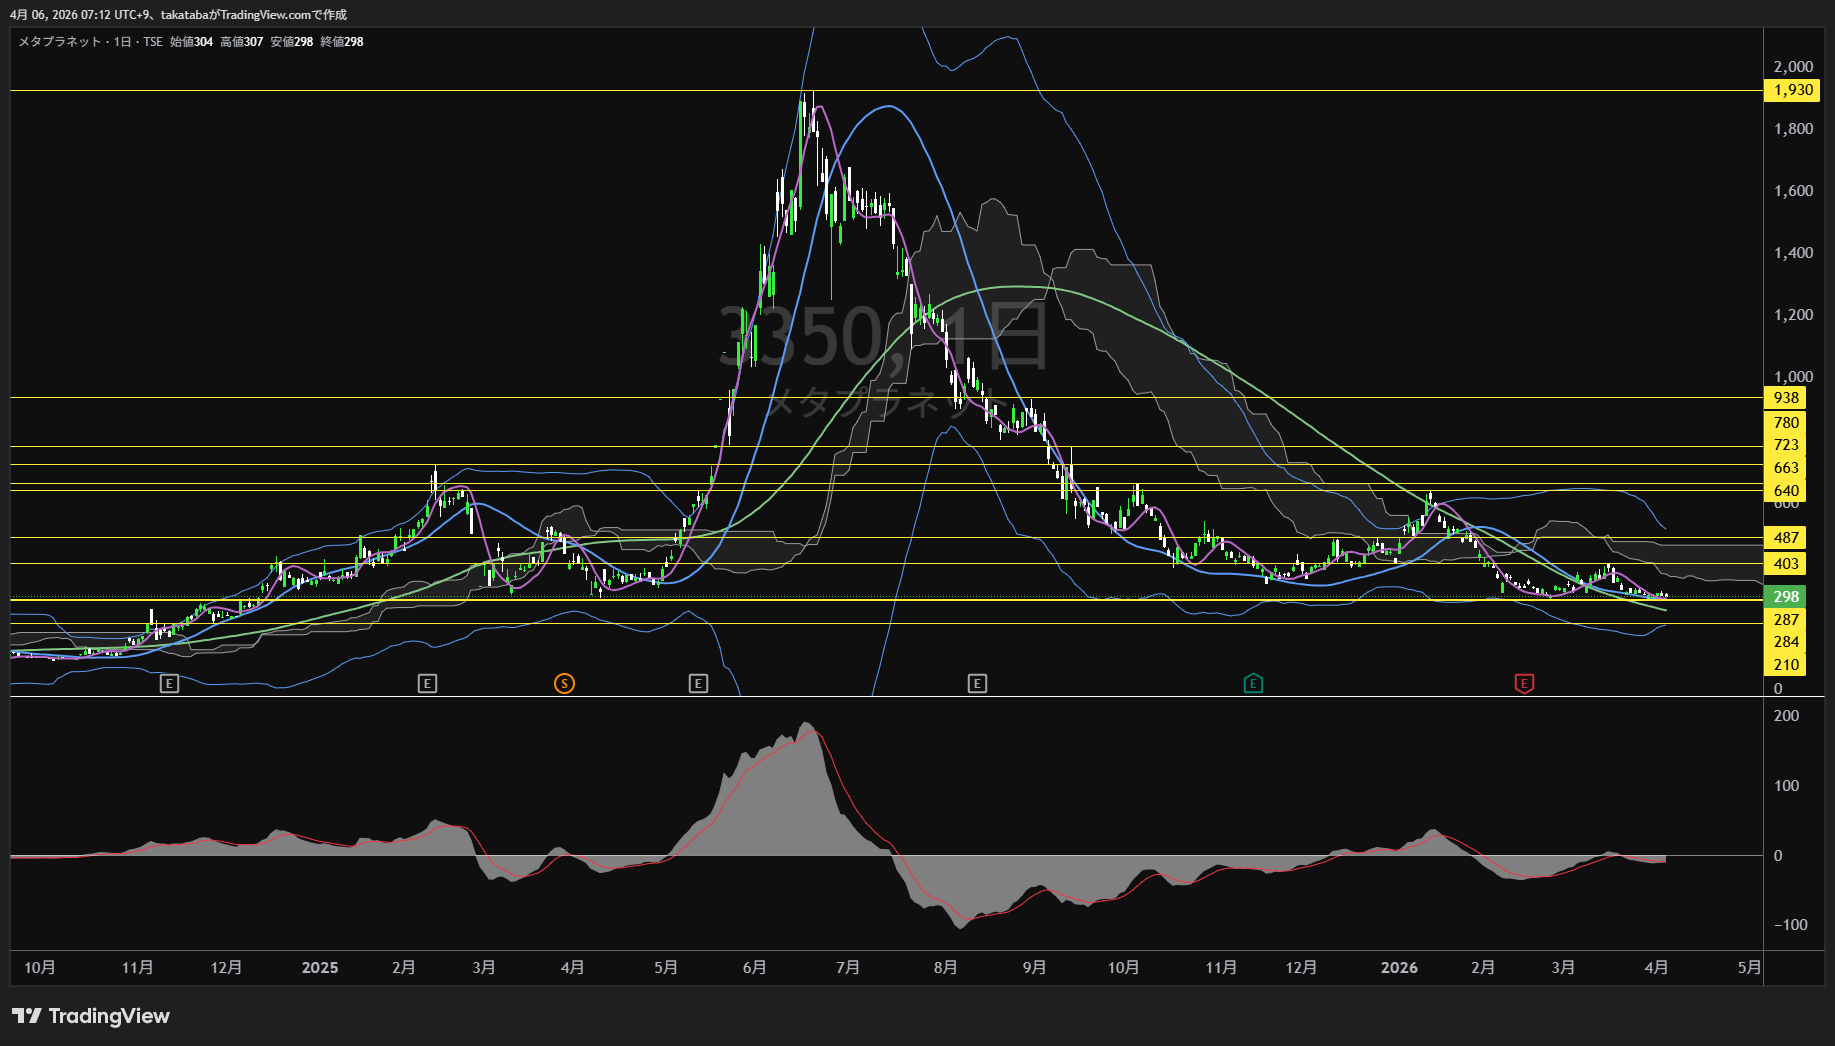Open the TradingView wordmark link
Screen dimensions: 1835x1046
[x=109, y=1016]
